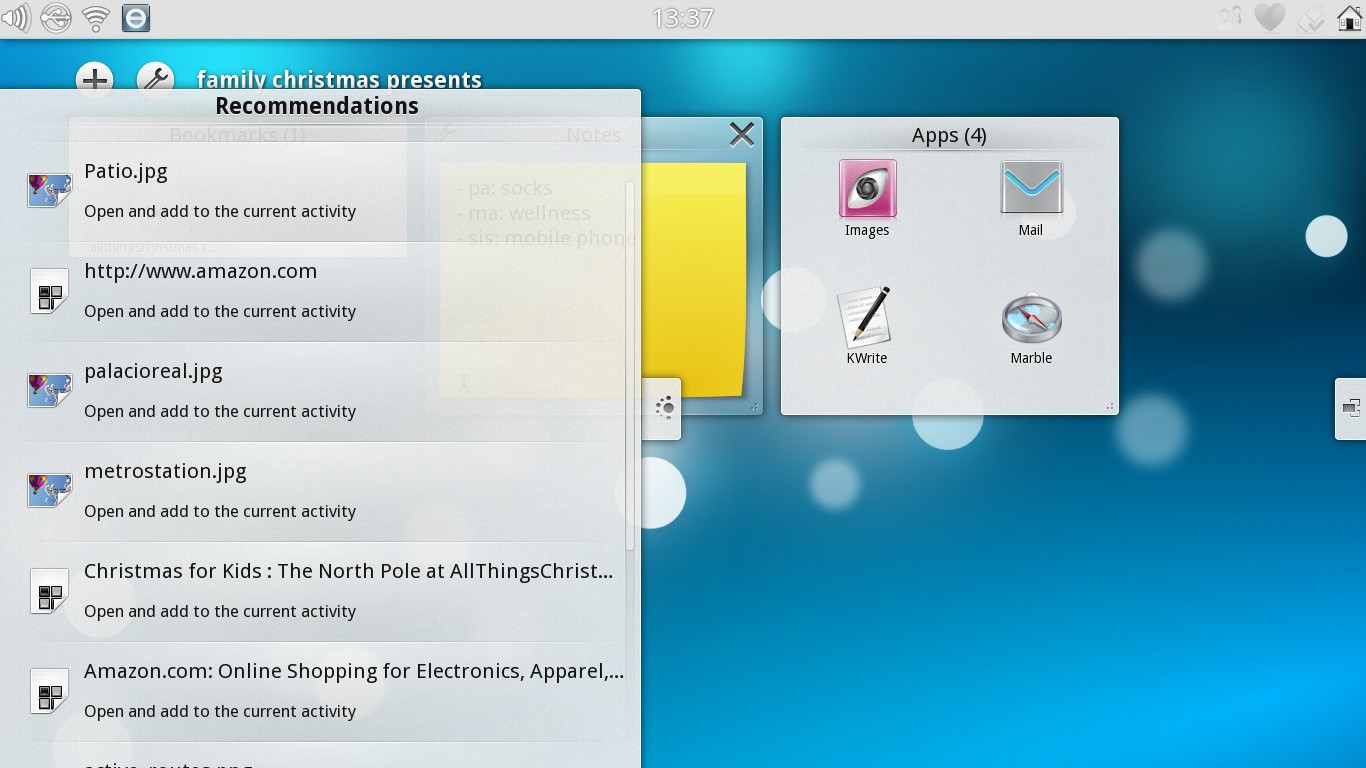This screenshot has height=768, width=1366.
Task: Click the activity title family christmas presents
Action: (339, 79)
